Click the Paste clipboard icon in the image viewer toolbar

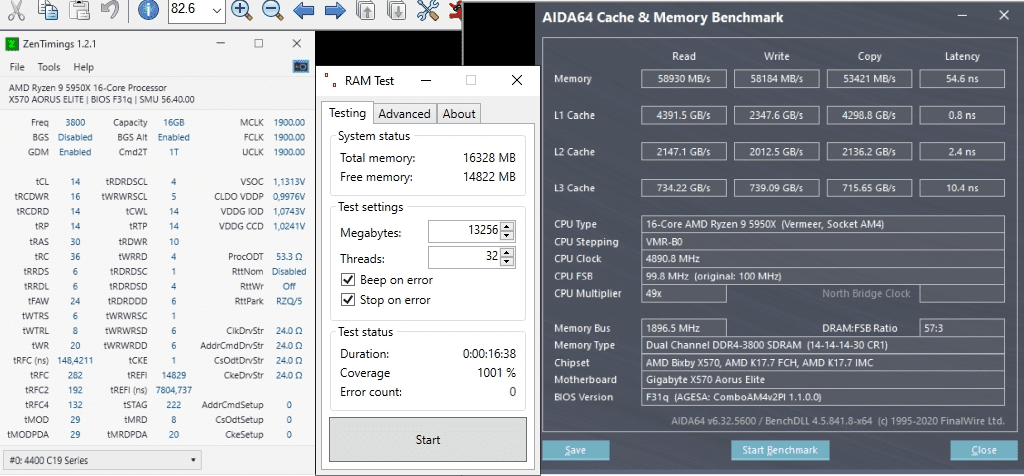pyautogui.click(x=78, y=9)
